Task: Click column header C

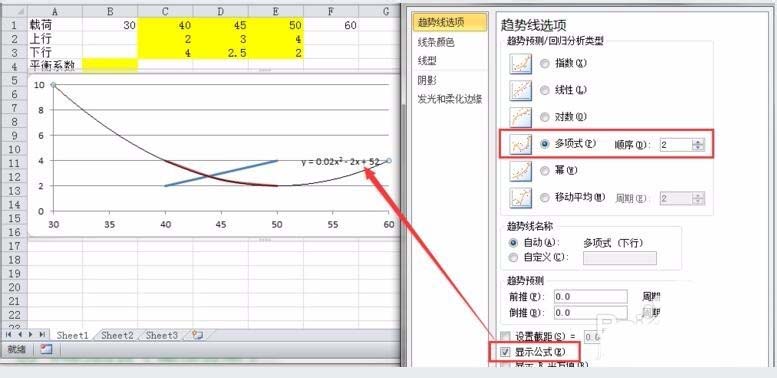Action: pos(166,12)
